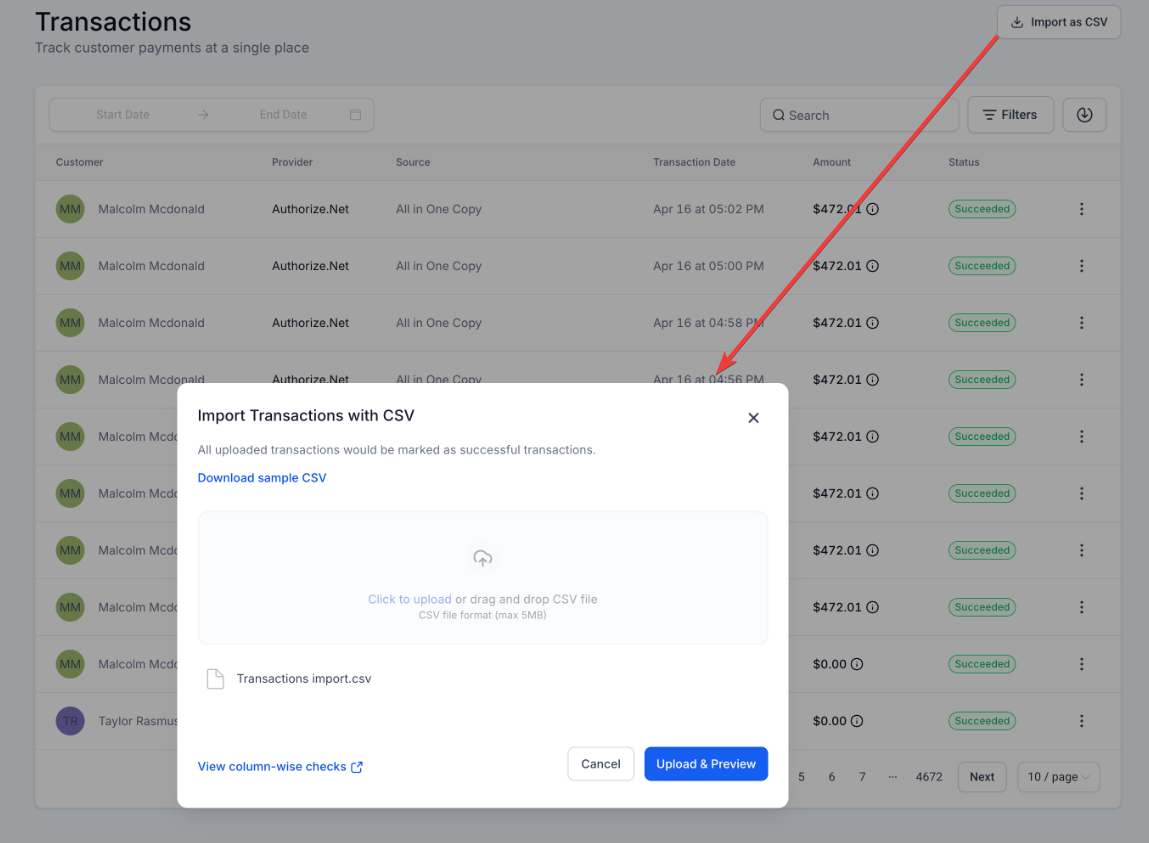Open kebab menu for Taylor Rasmussen row

coord(1081,721)
